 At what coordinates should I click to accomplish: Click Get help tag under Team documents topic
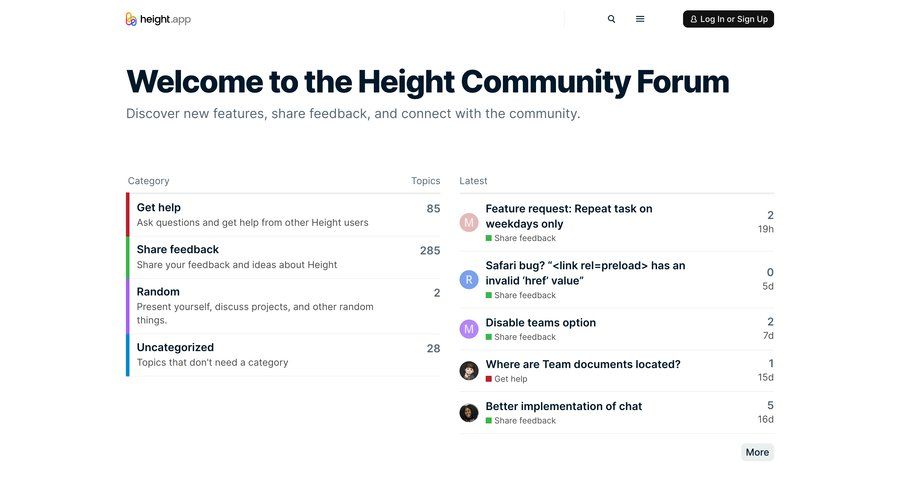pyautogui.click(x=506, y=379)
